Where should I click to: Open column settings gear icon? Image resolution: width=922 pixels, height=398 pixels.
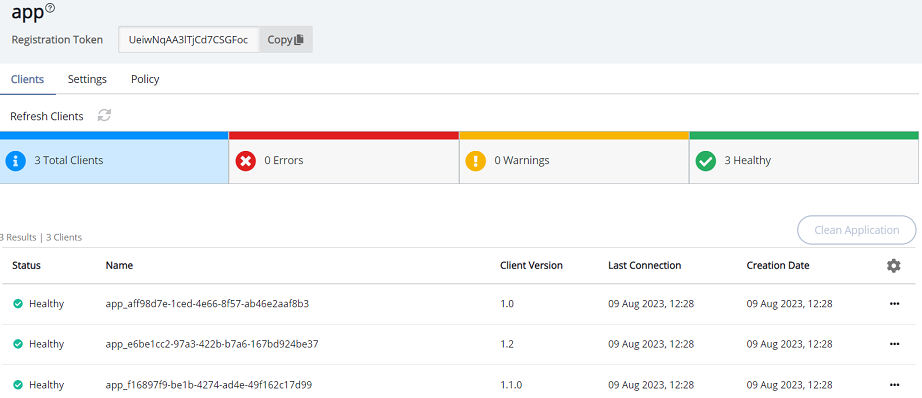click(894, 266)
